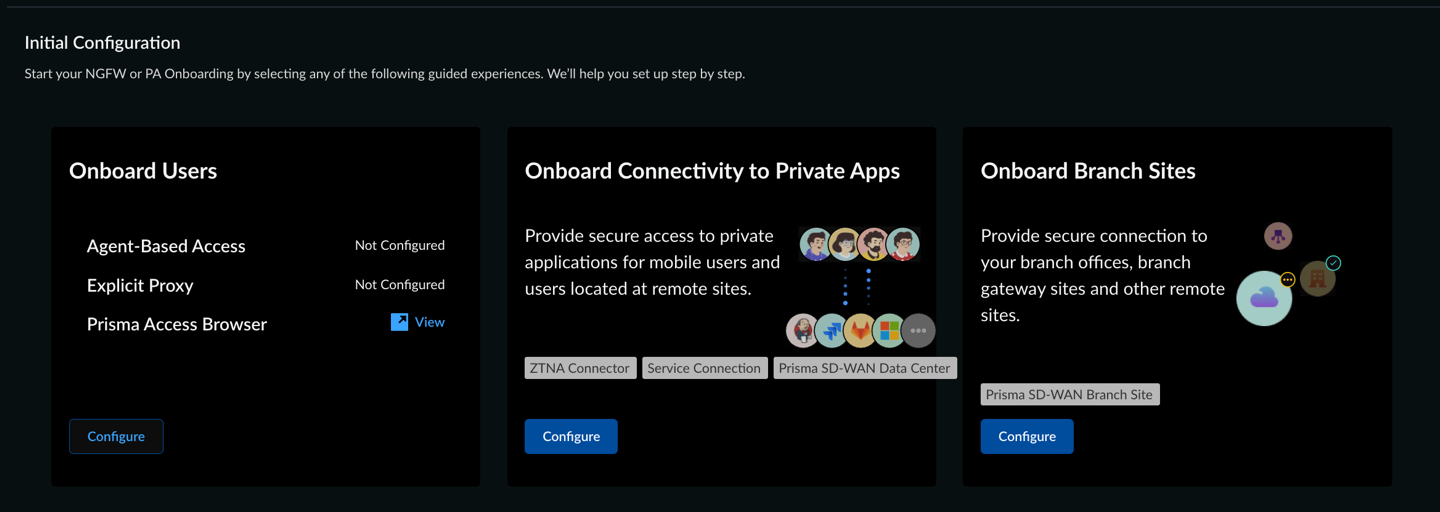
Task: Click the GitLab fox icon
Action: [x=860, y=330]
